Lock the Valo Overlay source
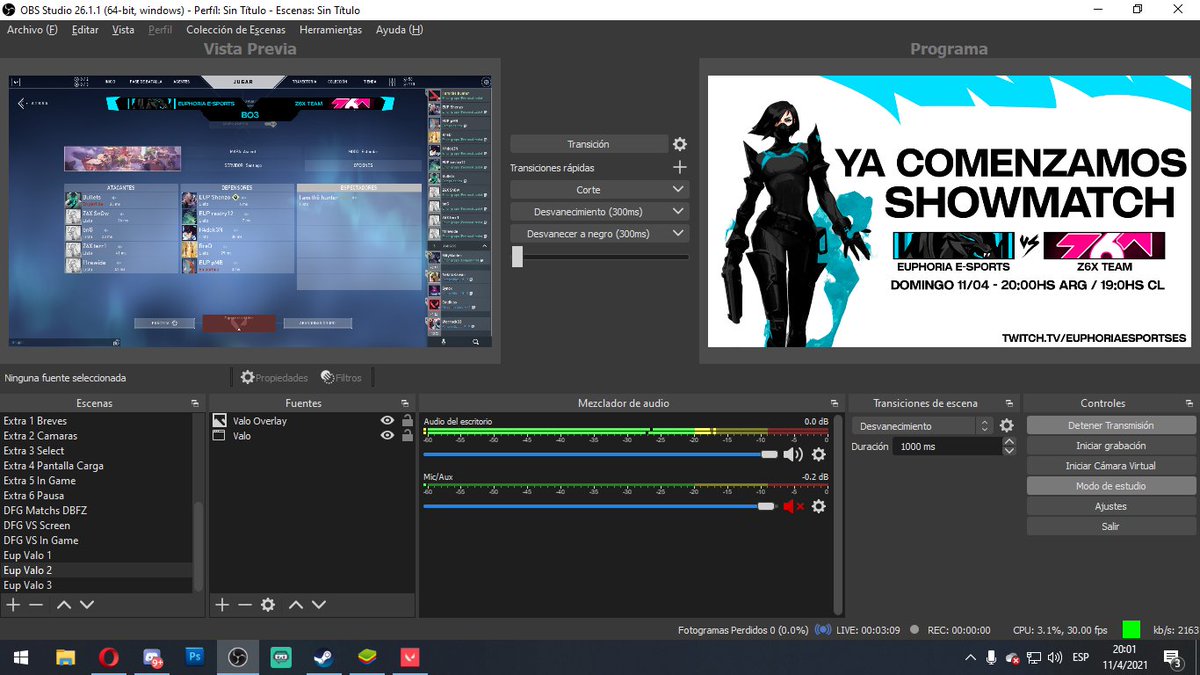Image resolution: width=1200 pixels, height=675 pixels. pos(407,421)
